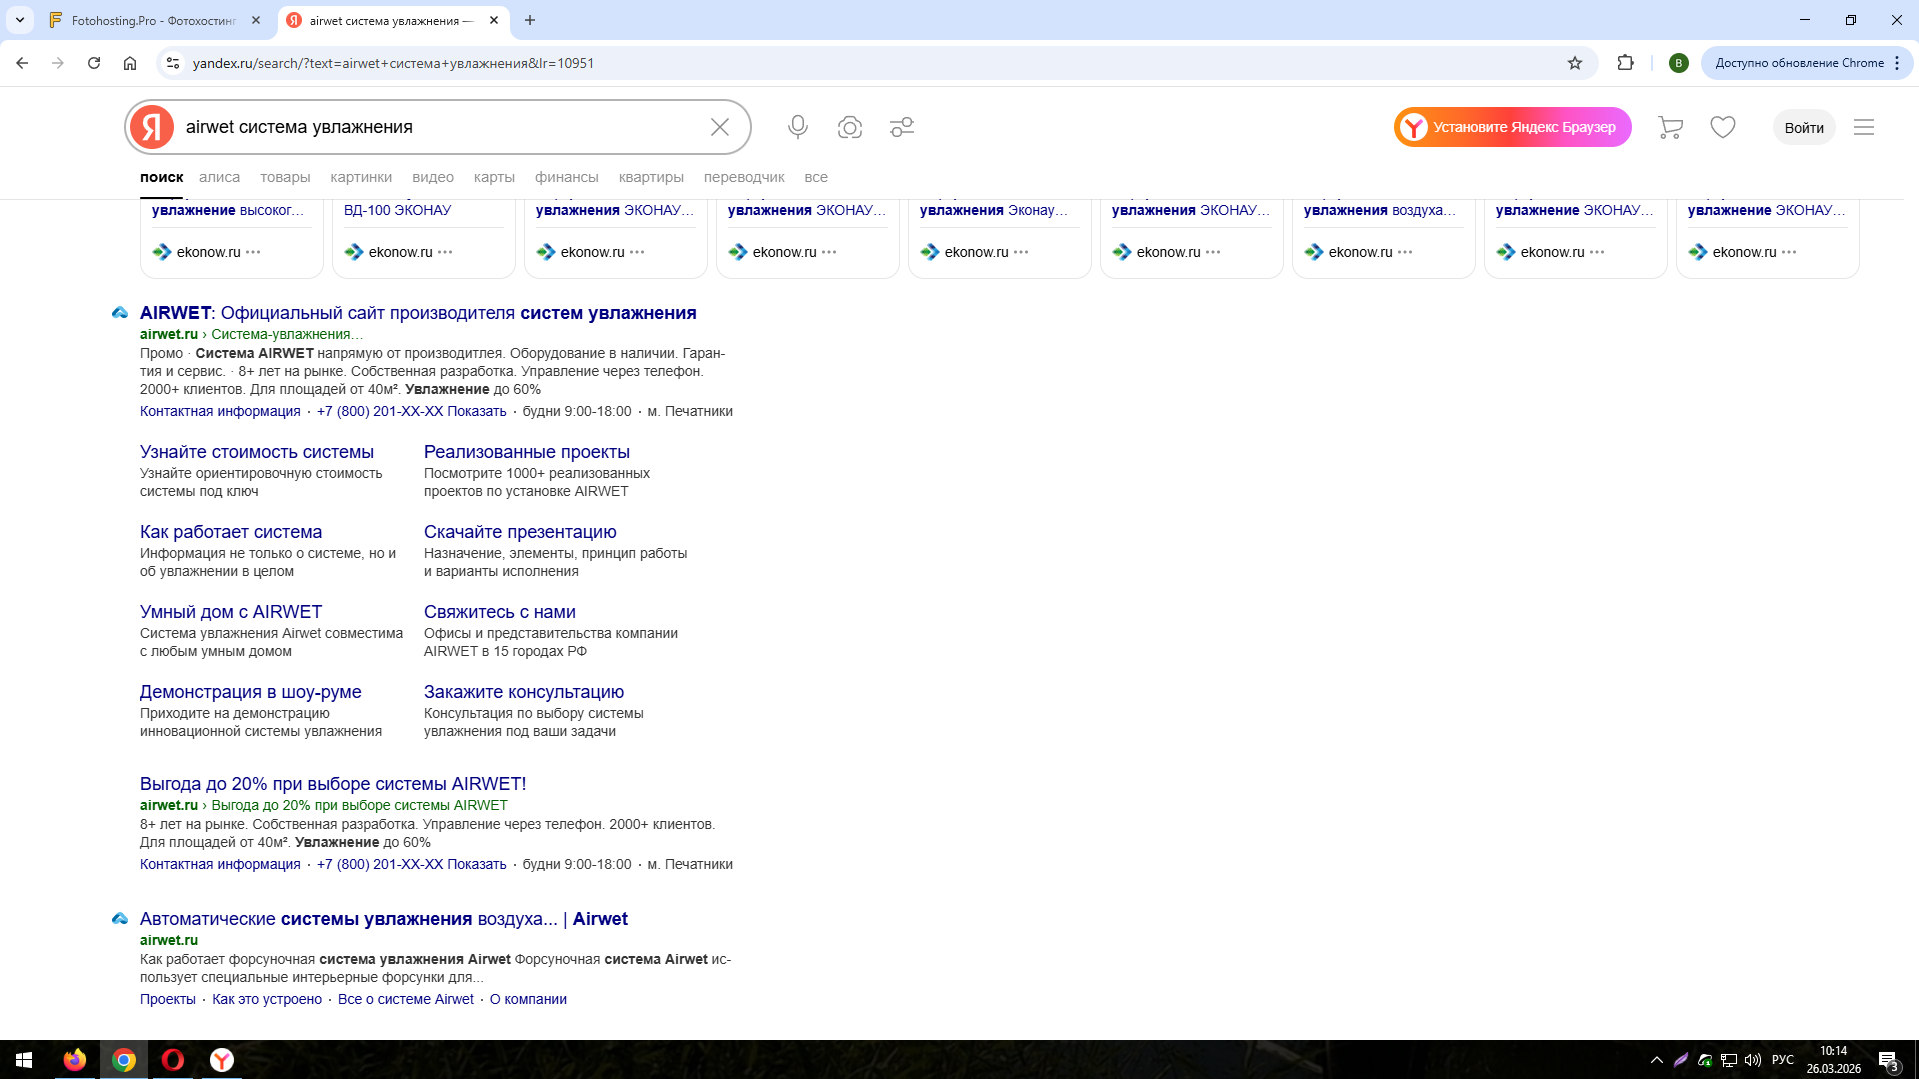The image size is (1919, 1079).
Task: Select the «переводчик» search tab
Action: click(x=744, y=177)
